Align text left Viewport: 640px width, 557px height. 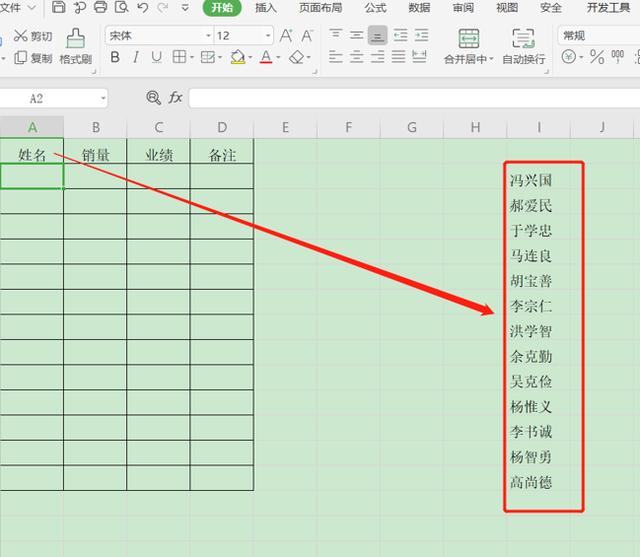336,57
